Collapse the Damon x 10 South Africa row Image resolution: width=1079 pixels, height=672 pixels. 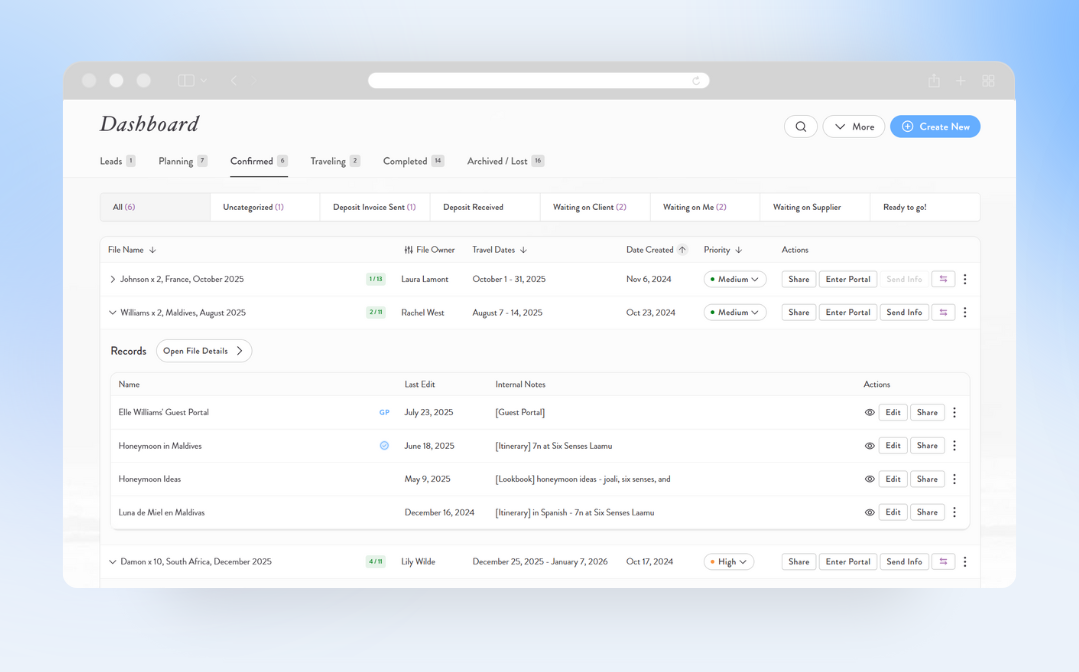click(112, 562)
